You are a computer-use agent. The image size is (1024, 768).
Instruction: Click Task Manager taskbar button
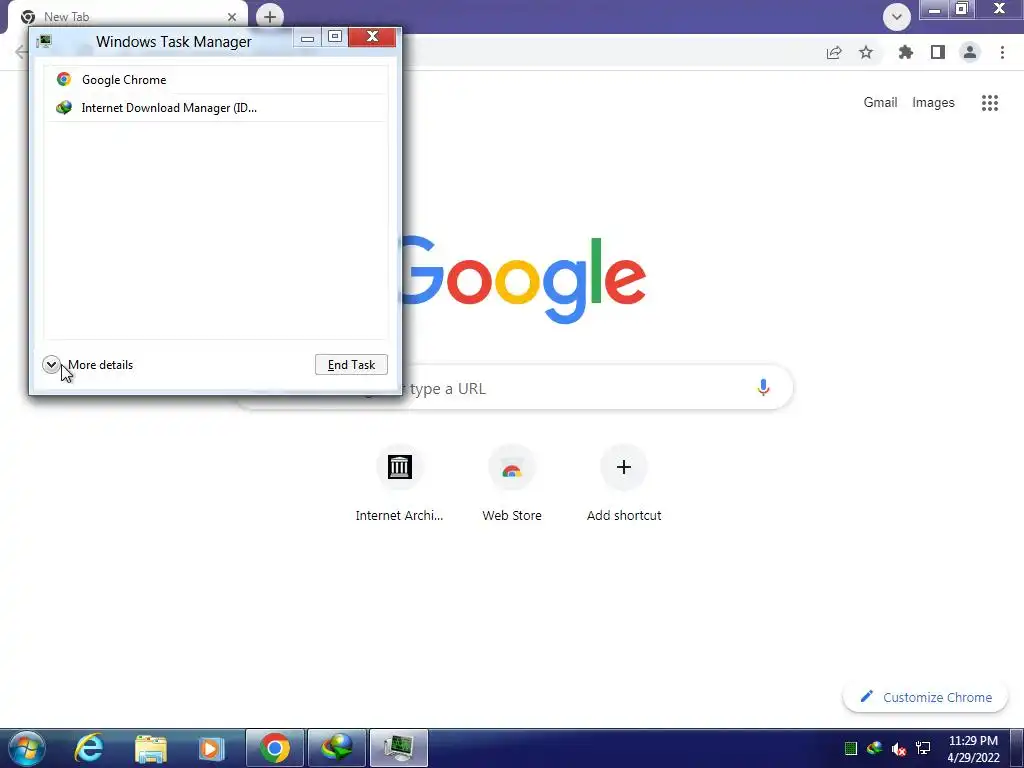(398, 748)
